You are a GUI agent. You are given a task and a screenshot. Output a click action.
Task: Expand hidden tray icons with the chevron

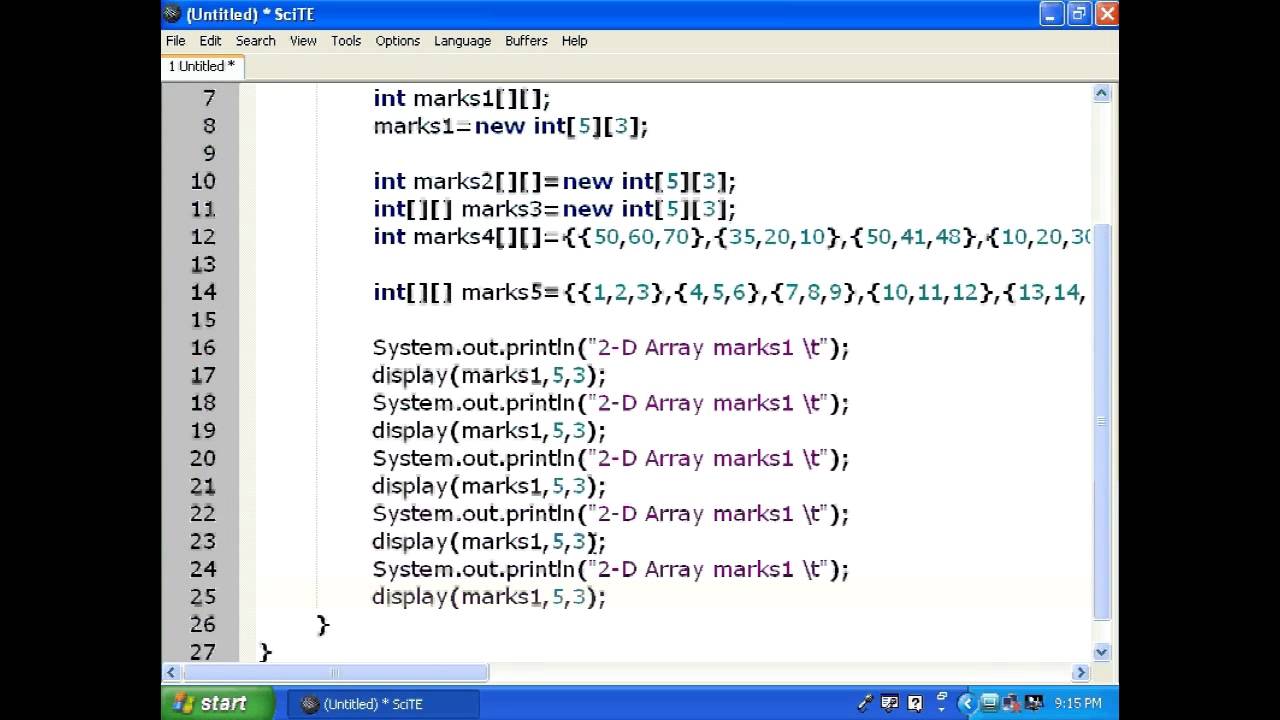point(966,704)
